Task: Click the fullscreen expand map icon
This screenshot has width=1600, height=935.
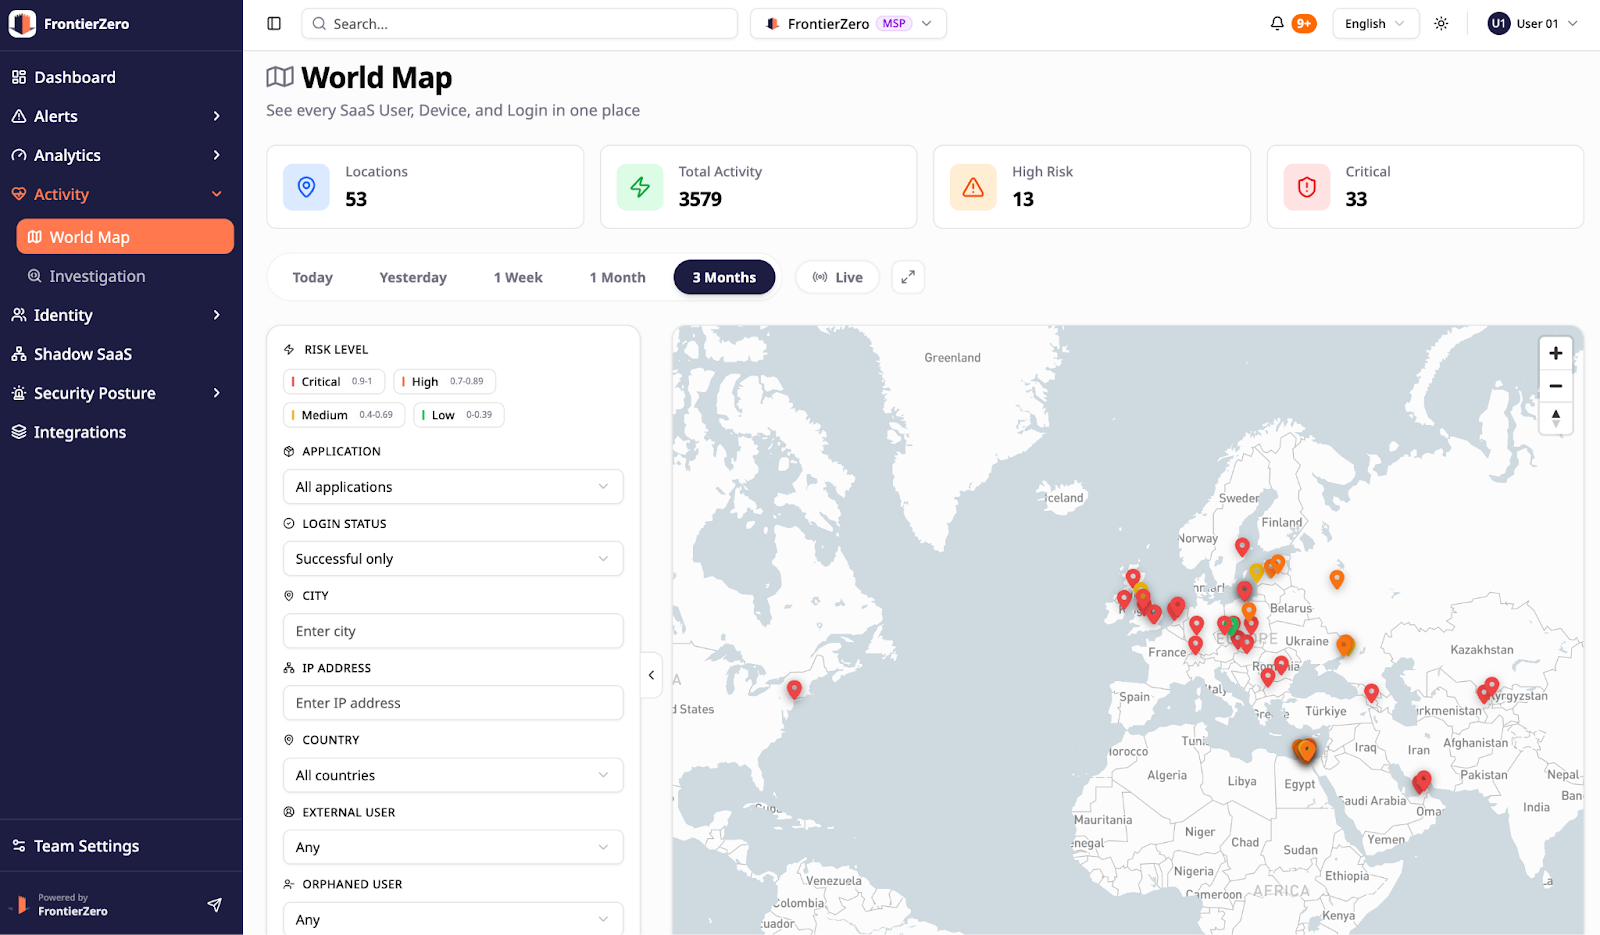Action: (x=908, y=277)
